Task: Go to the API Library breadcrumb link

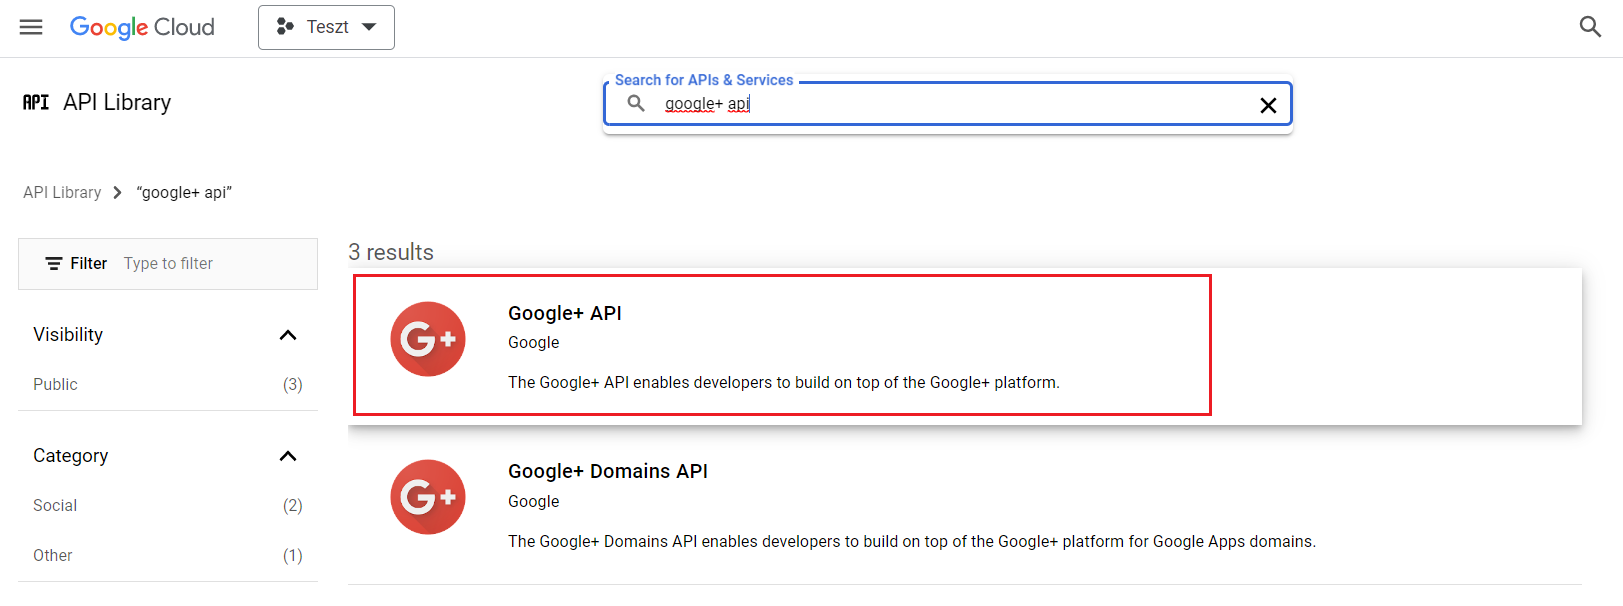Action: [x=62, y=192]
